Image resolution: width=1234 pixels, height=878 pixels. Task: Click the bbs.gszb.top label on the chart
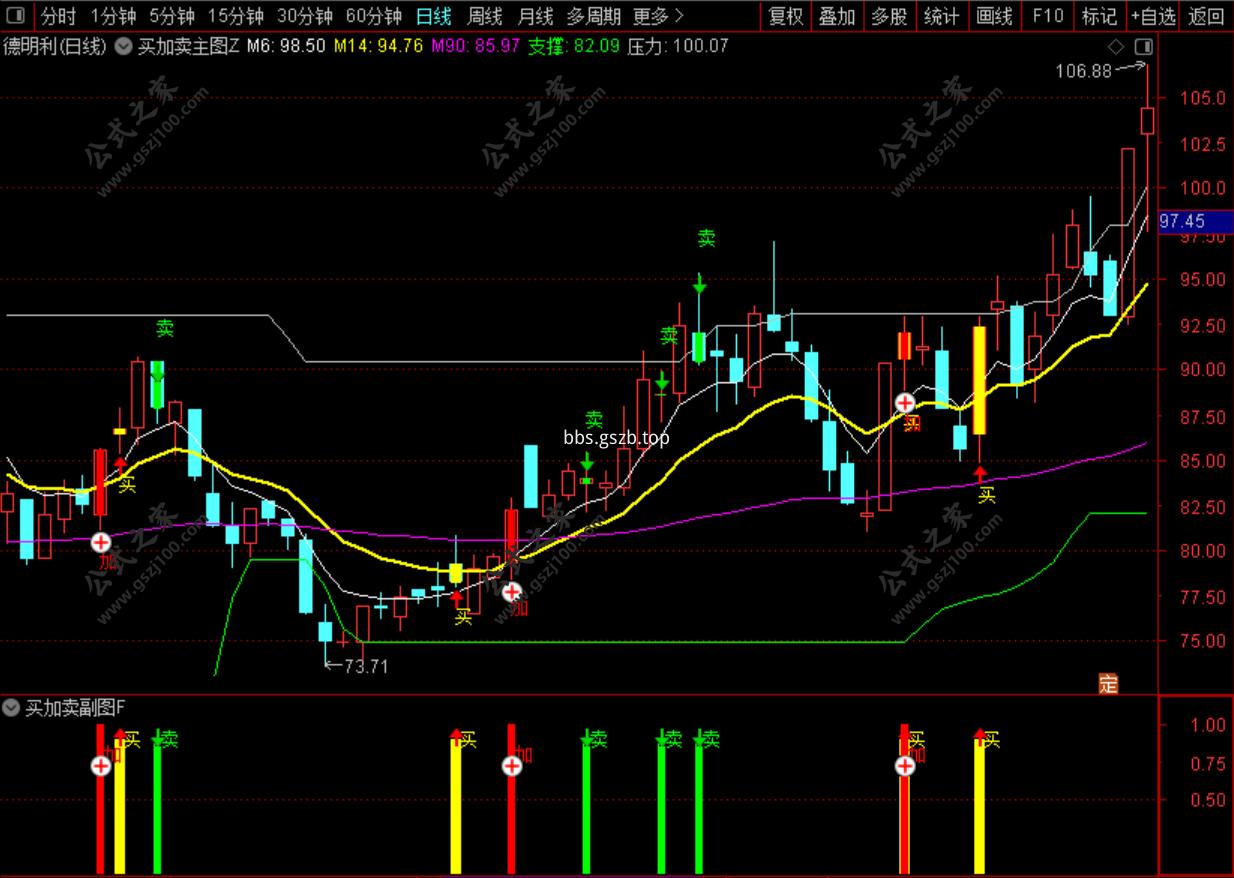point(616,437)
